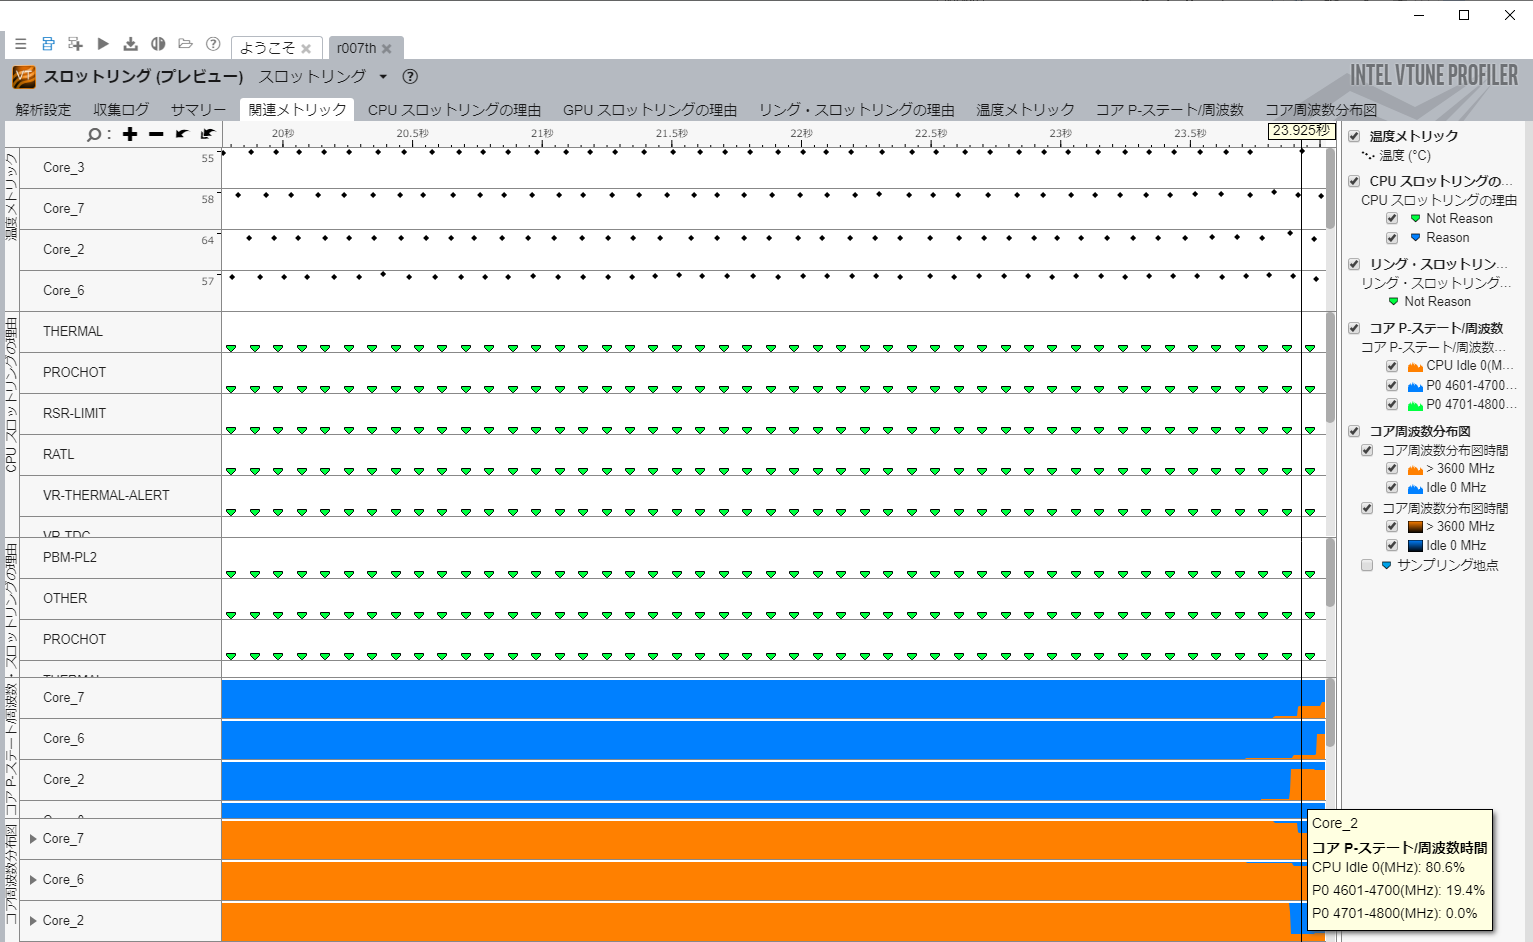1533x942 pixels.
Task: Click the 23.925秒 timeline marker label
Action: pos(1301,131)
